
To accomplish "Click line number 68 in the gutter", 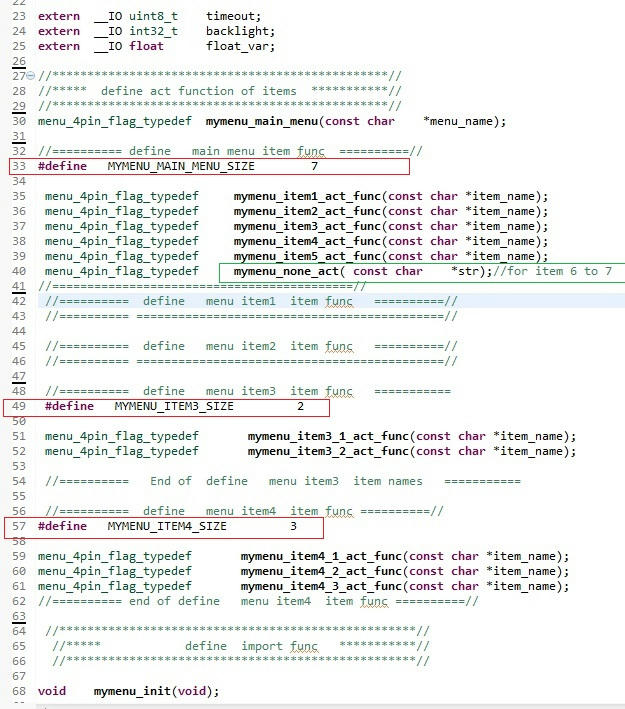I will point(20,691).
